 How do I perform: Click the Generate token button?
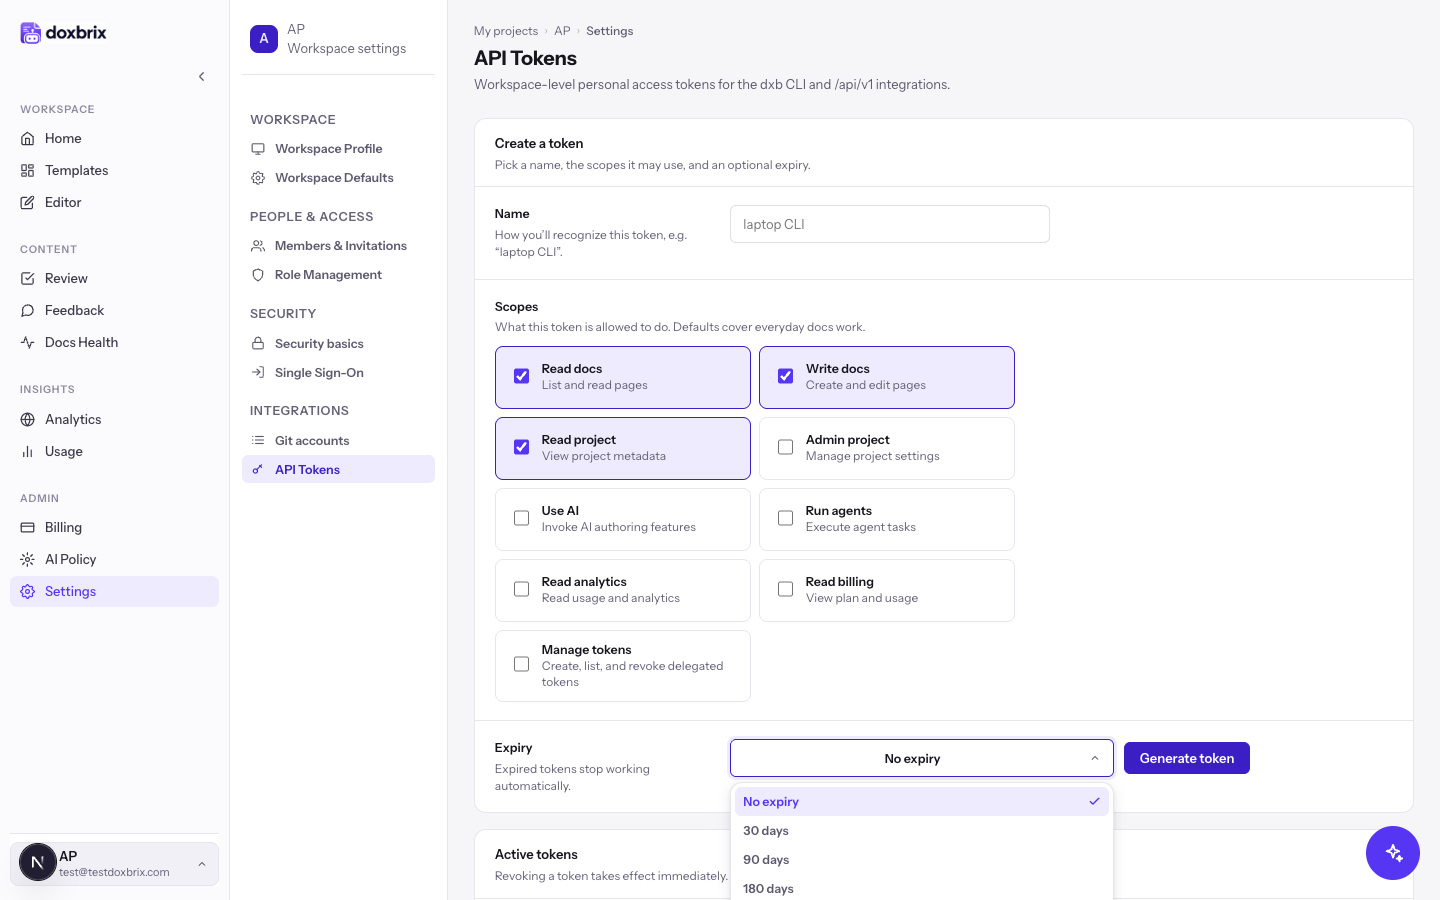click(x=1186, y=758)
